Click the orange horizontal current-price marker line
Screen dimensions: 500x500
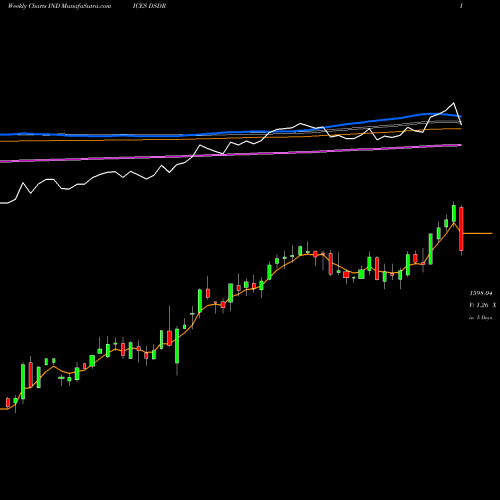[478, 233]
